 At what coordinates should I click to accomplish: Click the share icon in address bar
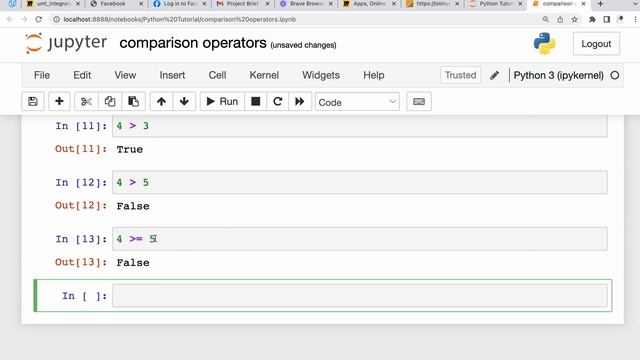[x=560, y=19]
